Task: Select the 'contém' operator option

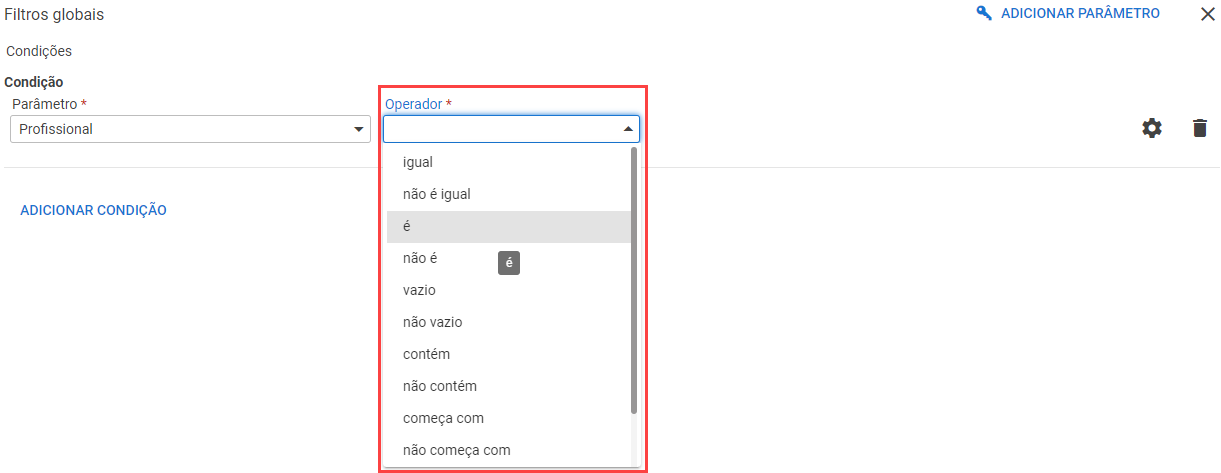Action: [508, 354]
